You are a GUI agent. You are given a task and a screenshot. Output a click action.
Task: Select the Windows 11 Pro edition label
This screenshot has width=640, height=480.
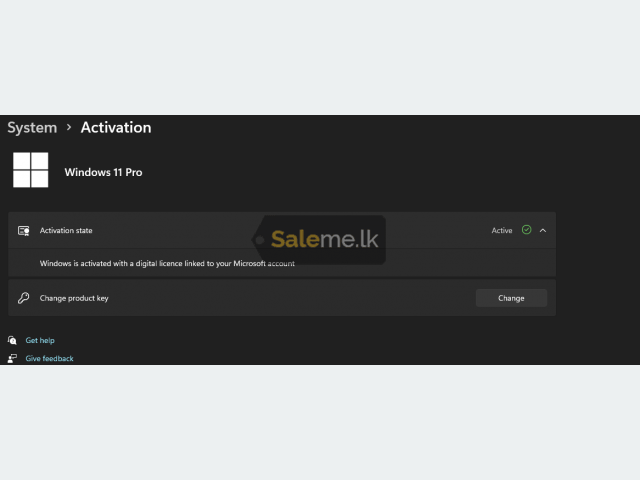tap(103, 172)
